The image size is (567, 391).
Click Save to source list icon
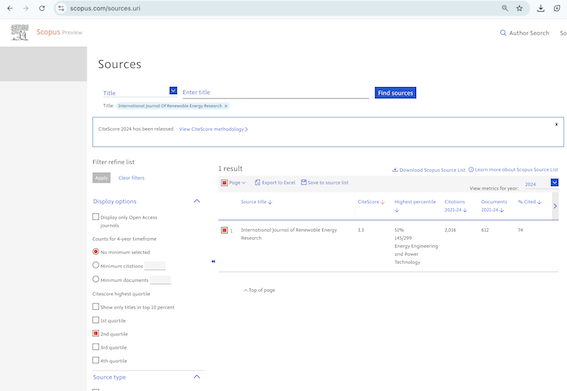point(304,182)
